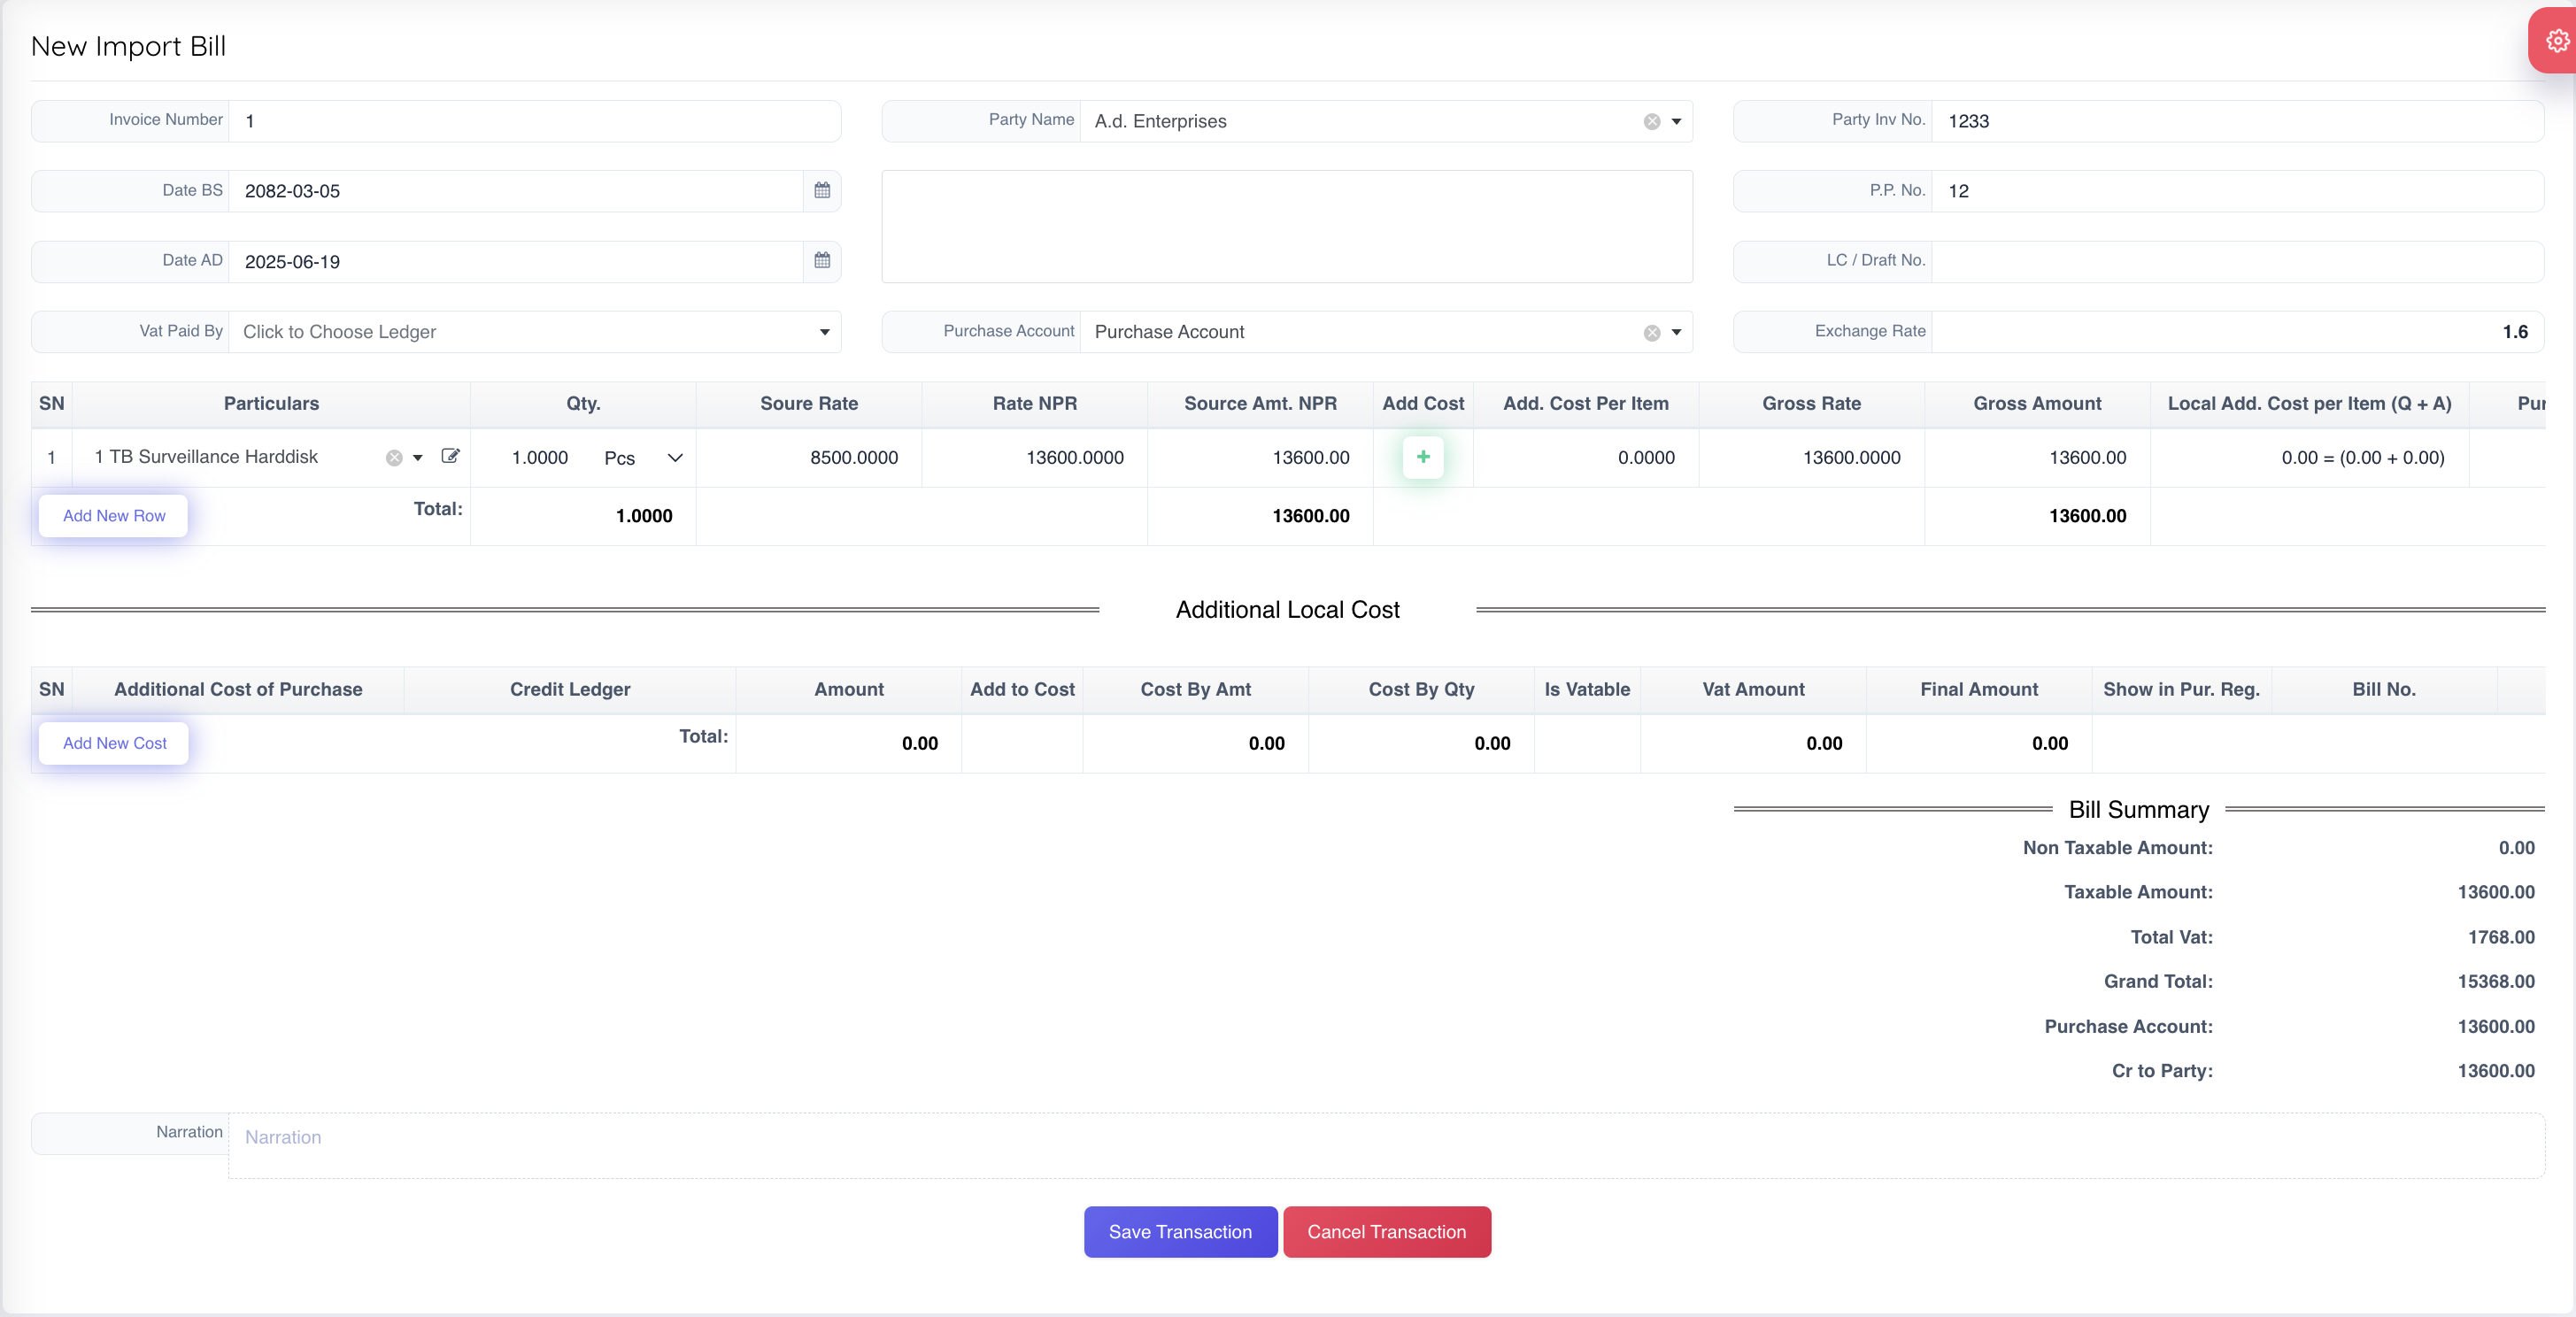This screenshot has height=1317, width=2576.
Task: Click Add New Cost button
Action: pos(114,743)
